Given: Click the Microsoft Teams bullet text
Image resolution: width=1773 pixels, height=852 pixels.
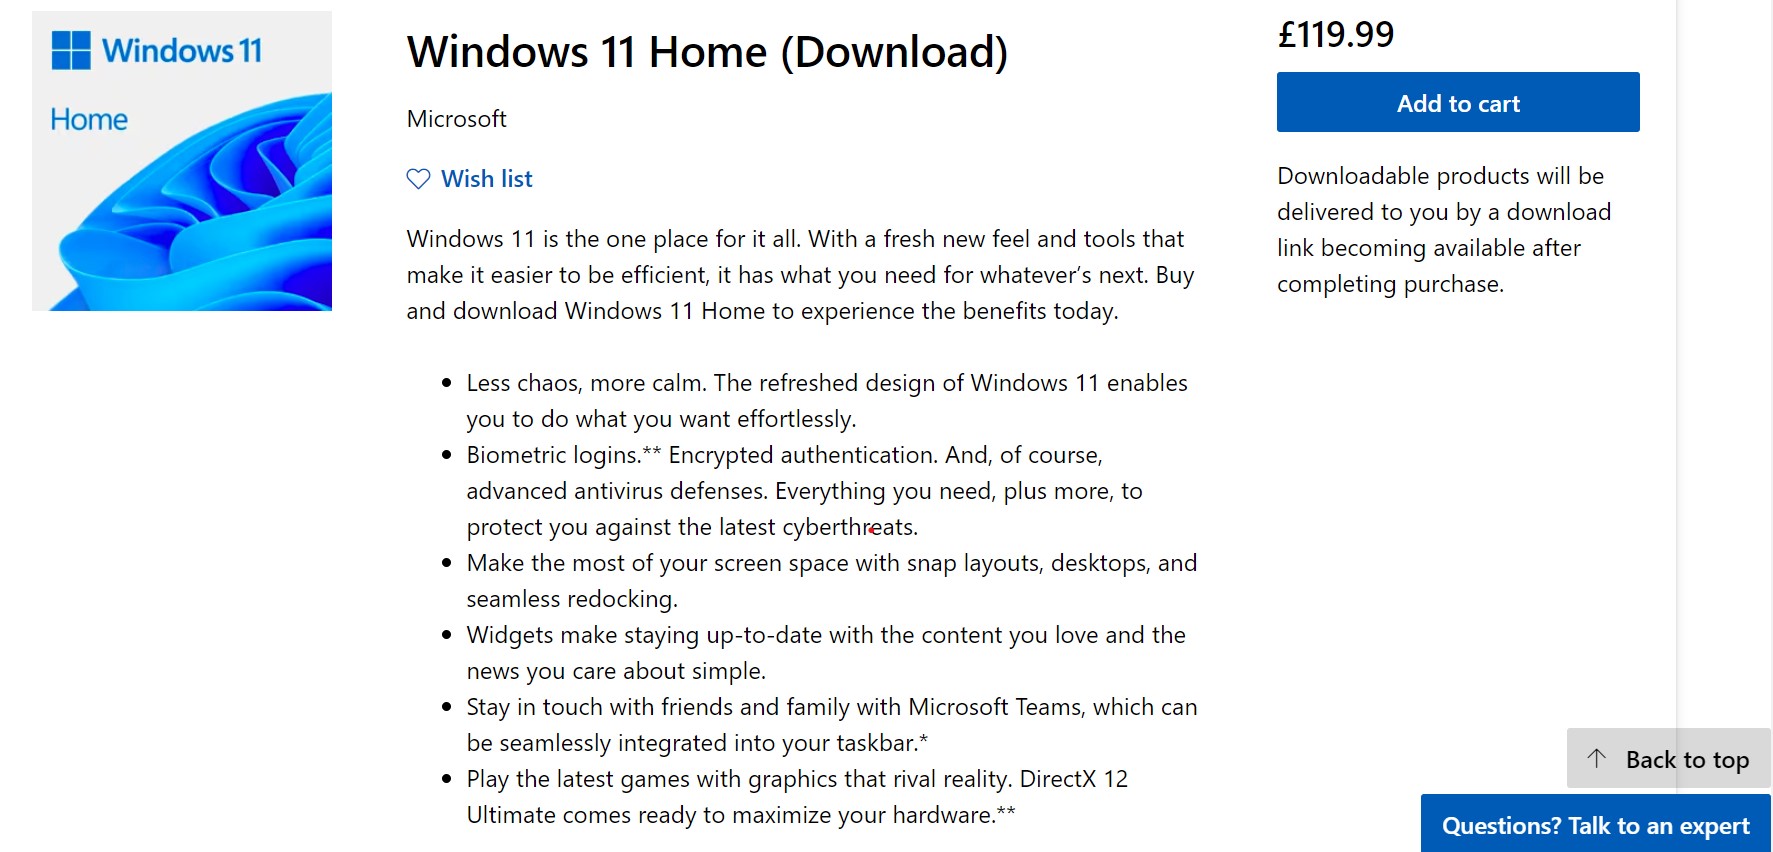Looking at the screenshot, I should click(832, 725).
